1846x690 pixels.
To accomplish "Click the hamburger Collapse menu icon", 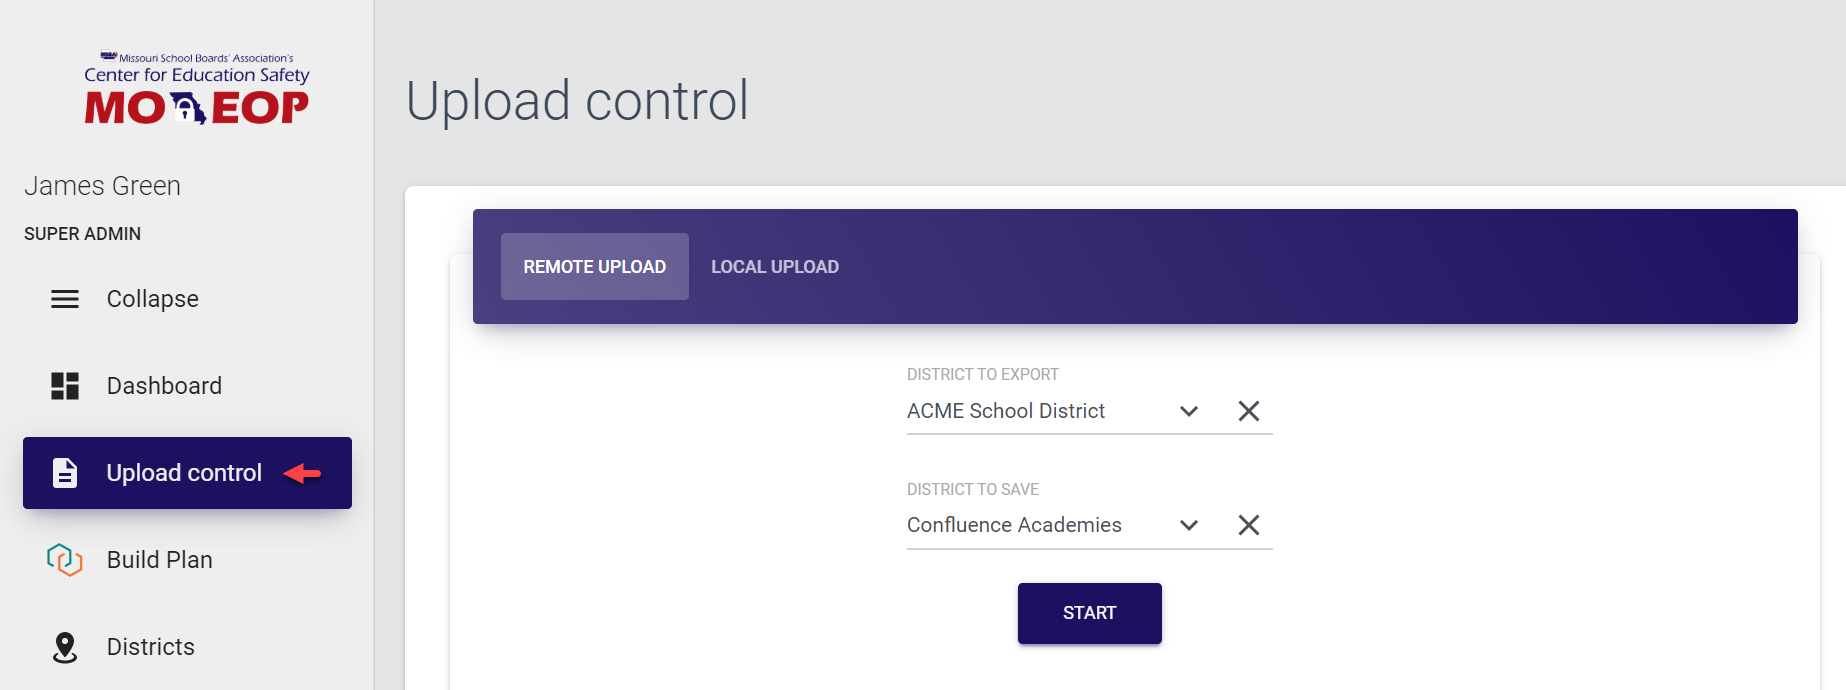I will tap(65, 299).
